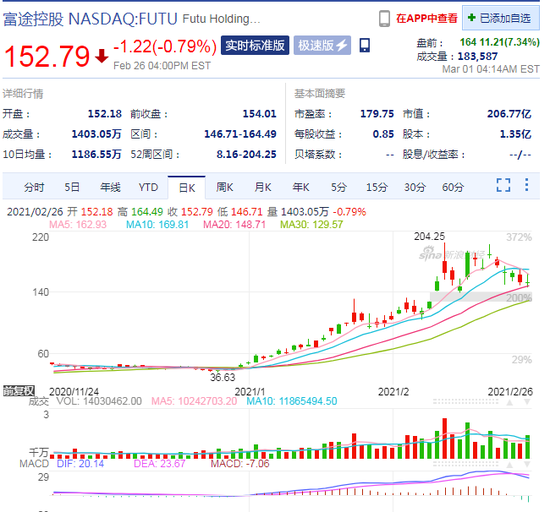Click the 富途控股 NASDAQ:FUTU title

click(90, 19)
